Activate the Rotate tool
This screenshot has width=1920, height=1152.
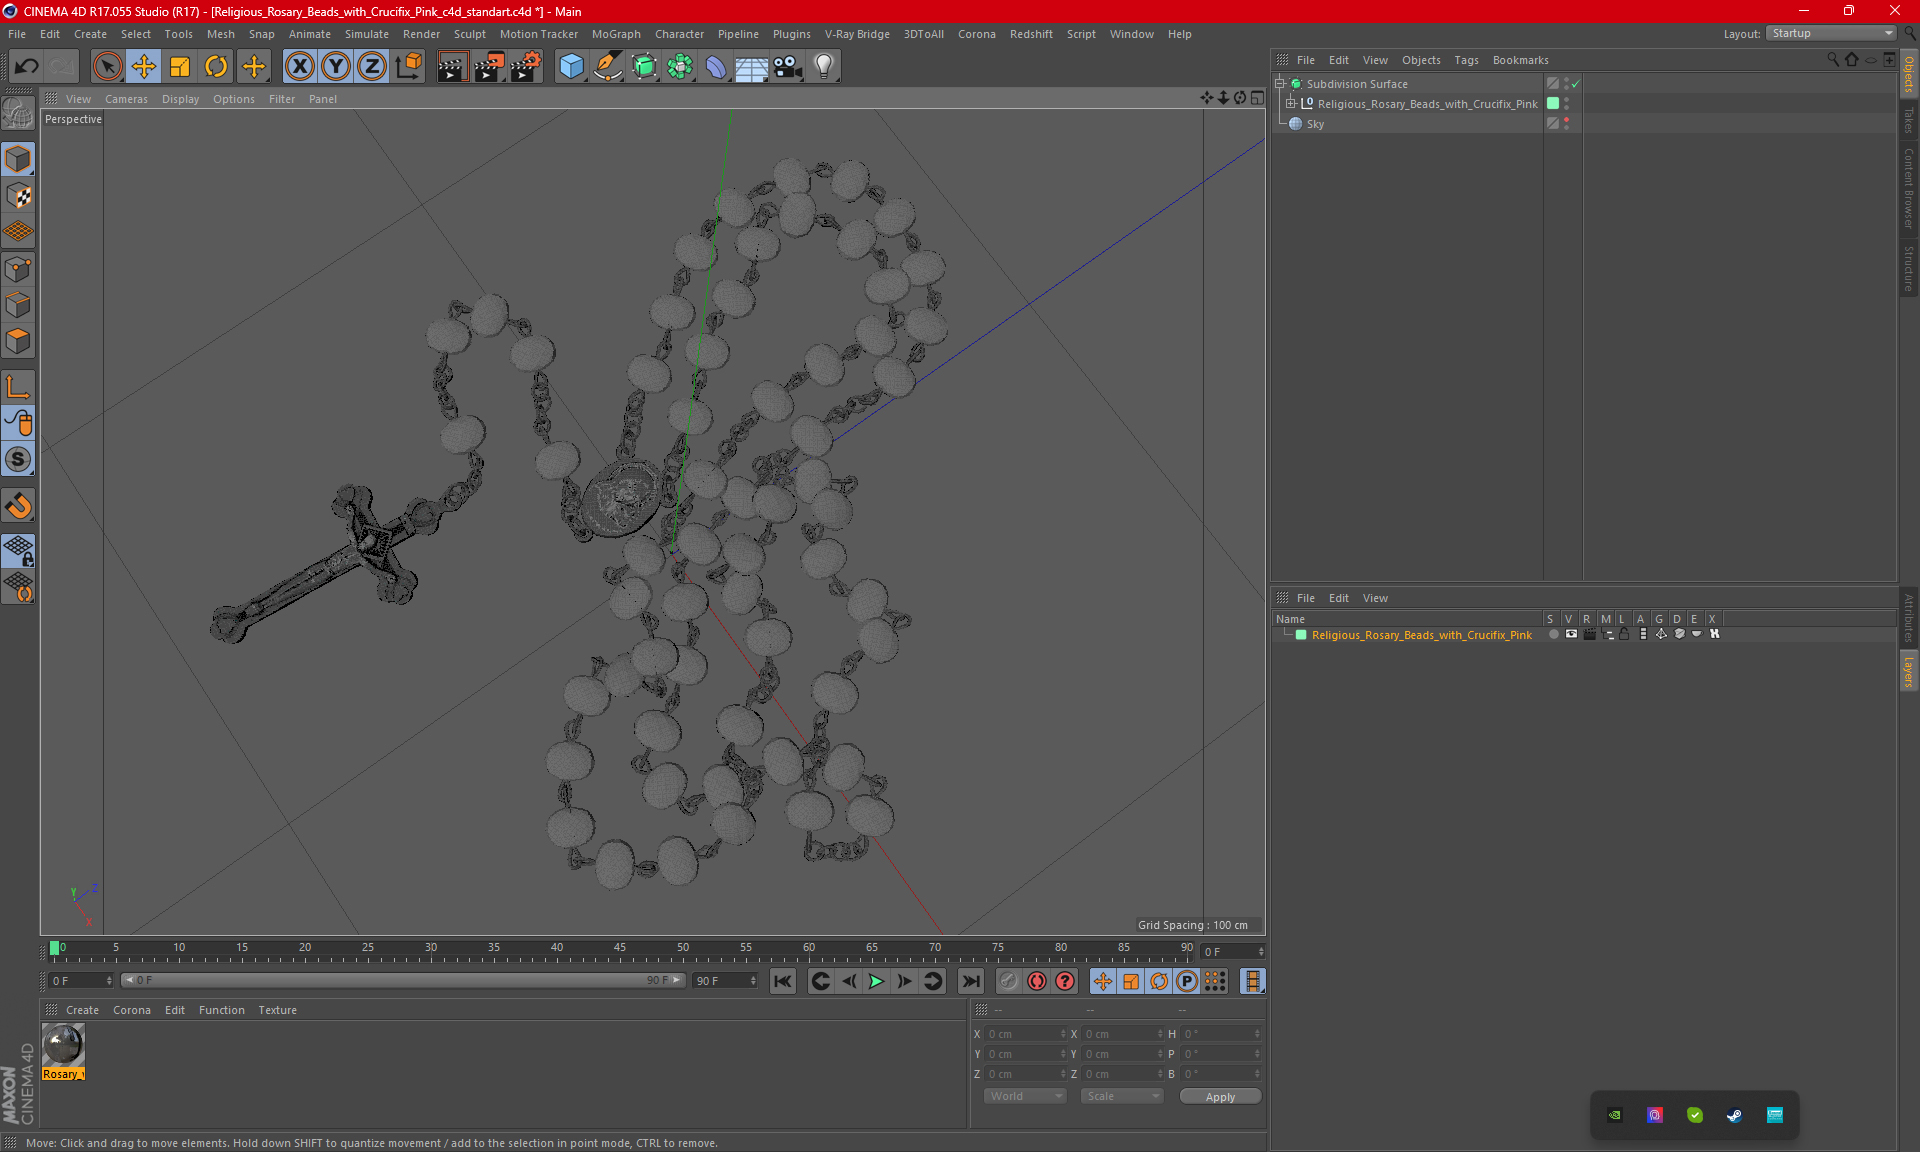pos(216,67)
